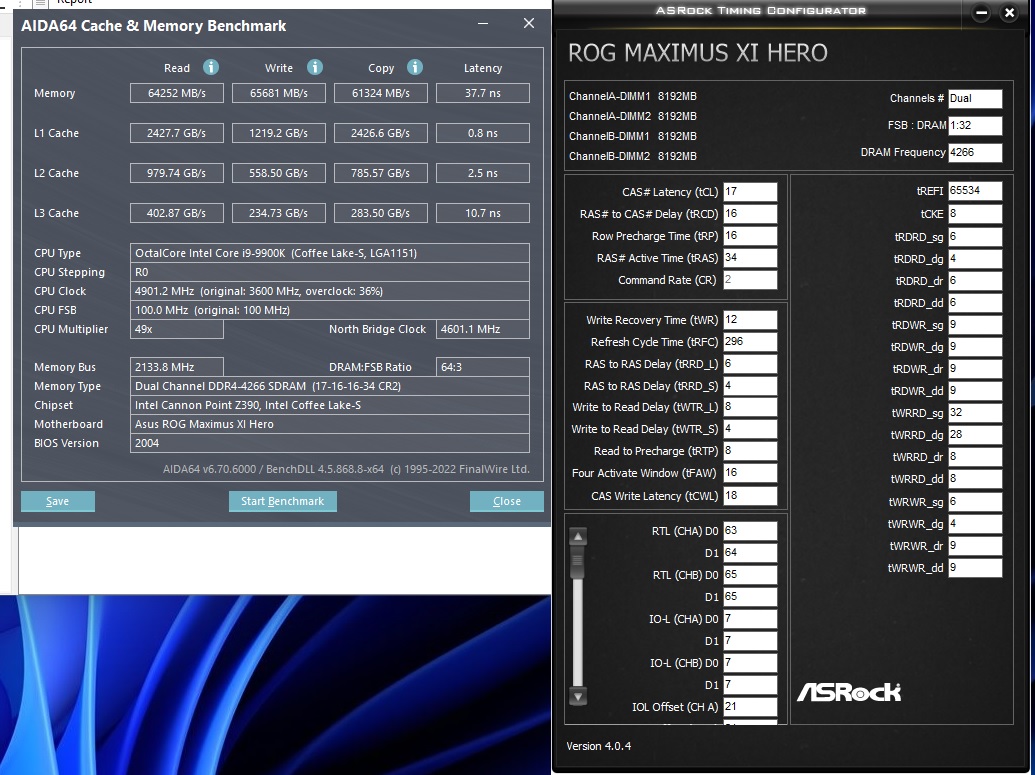Close ASRock Timing Configurator window
The image size is (1035, 775).
click(x=1009, y=13)
